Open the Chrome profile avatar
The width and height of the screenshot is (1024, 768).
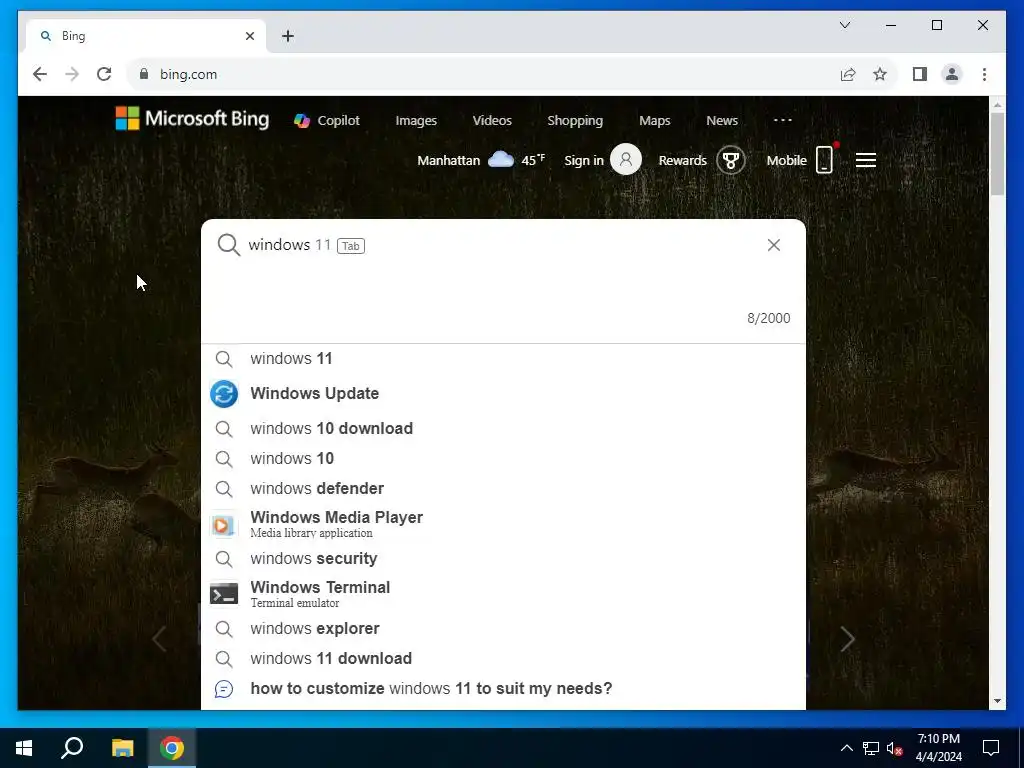(x=952, y=74)
